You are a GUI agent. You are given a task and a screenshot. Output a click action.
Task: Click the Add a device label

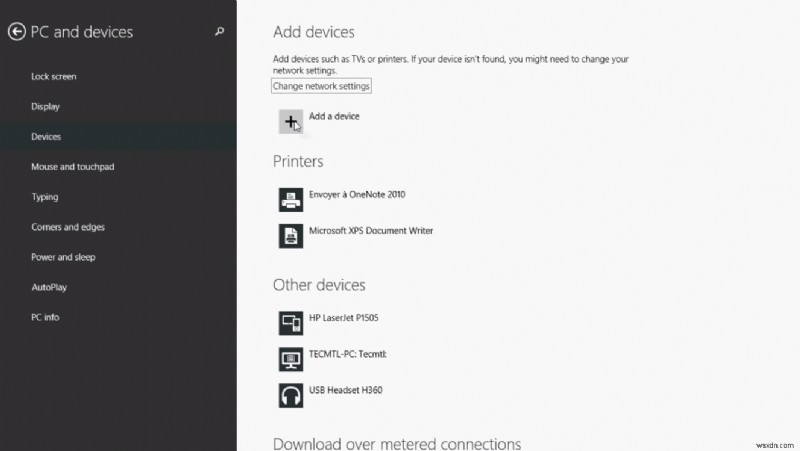point(334,116)
